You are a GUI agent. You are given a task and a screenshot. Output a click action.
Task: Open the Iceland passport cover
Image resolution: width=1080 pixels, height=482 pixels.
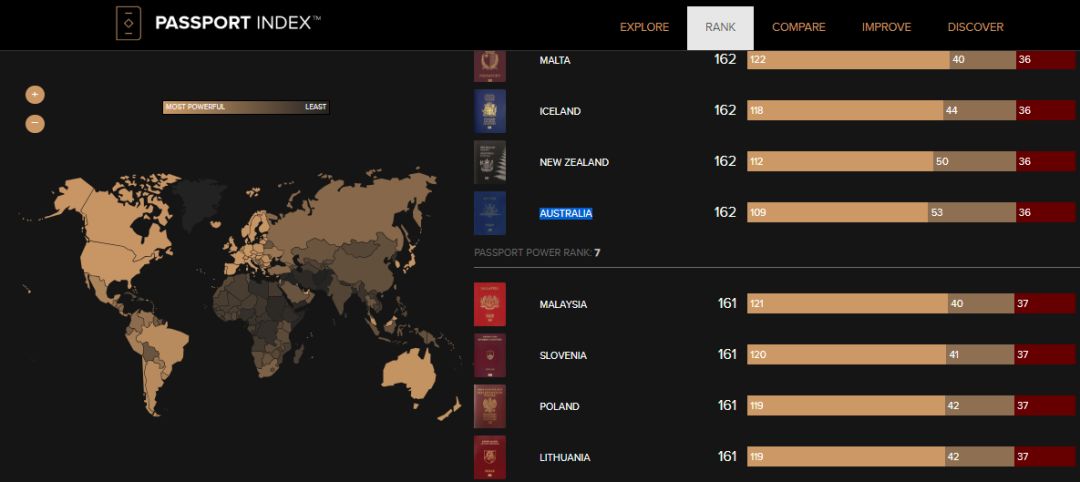click(x=490, y=111)
